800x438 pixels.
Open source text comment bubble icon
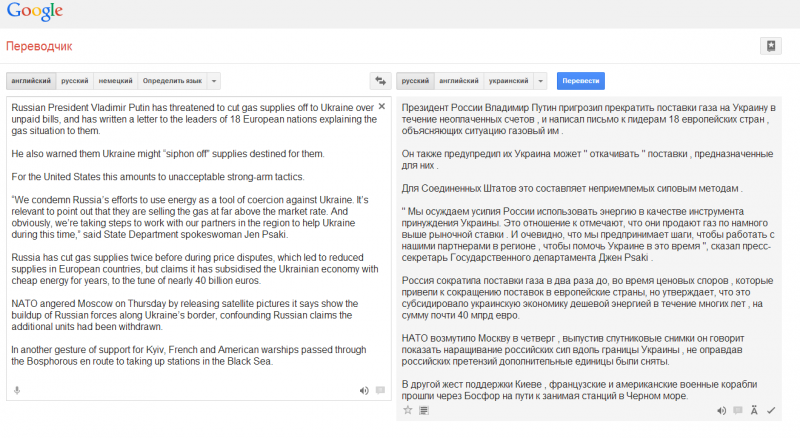pyautogui.click(x=380, y=391)
